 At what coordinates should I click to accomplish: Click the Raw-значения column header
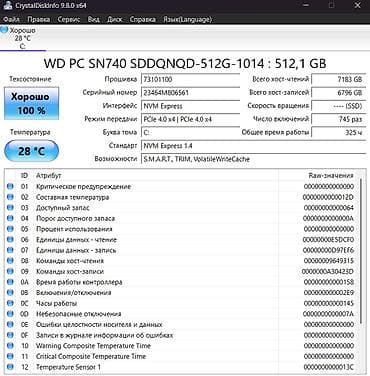tap(330, 175)
